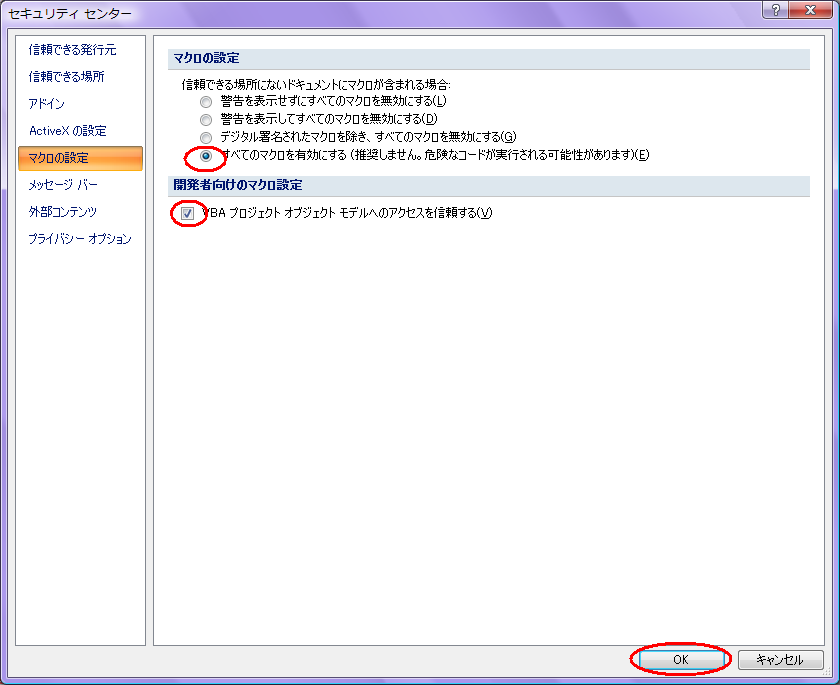Select 警告を表示してすべてのマクロを無効にする radio
The width and height of the screenshot is (840, 685).
click(206, 119)
